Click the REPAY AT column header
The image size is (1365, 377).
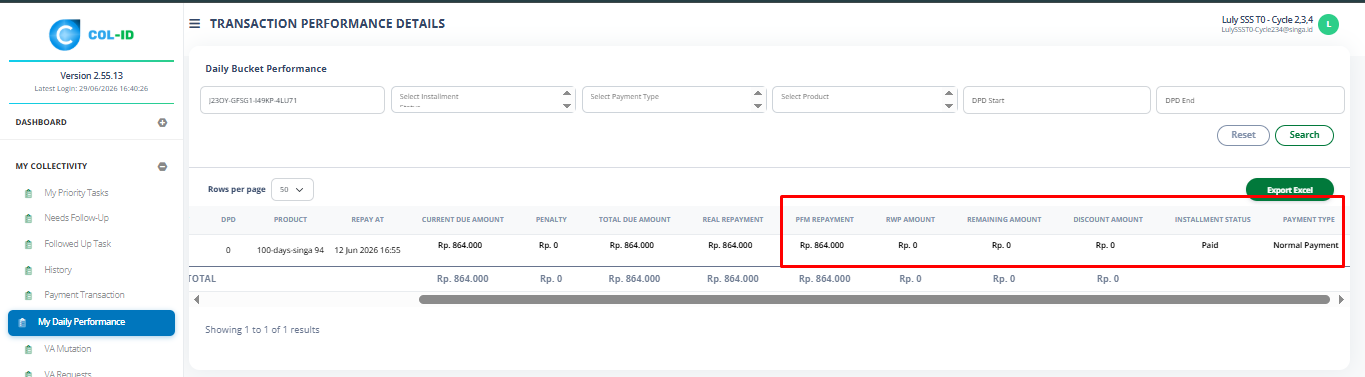point(368,219)
